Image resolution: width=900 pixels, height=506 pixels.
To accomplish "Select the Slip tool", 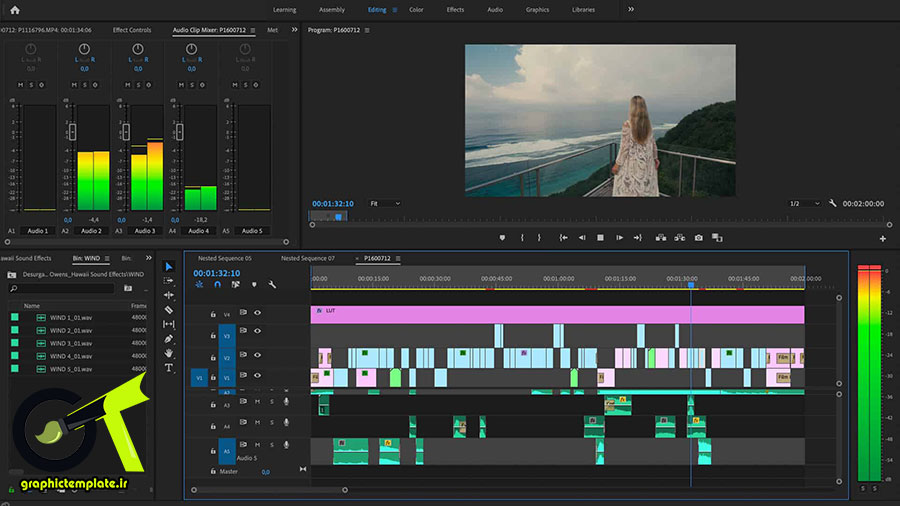I will [169, 324].
